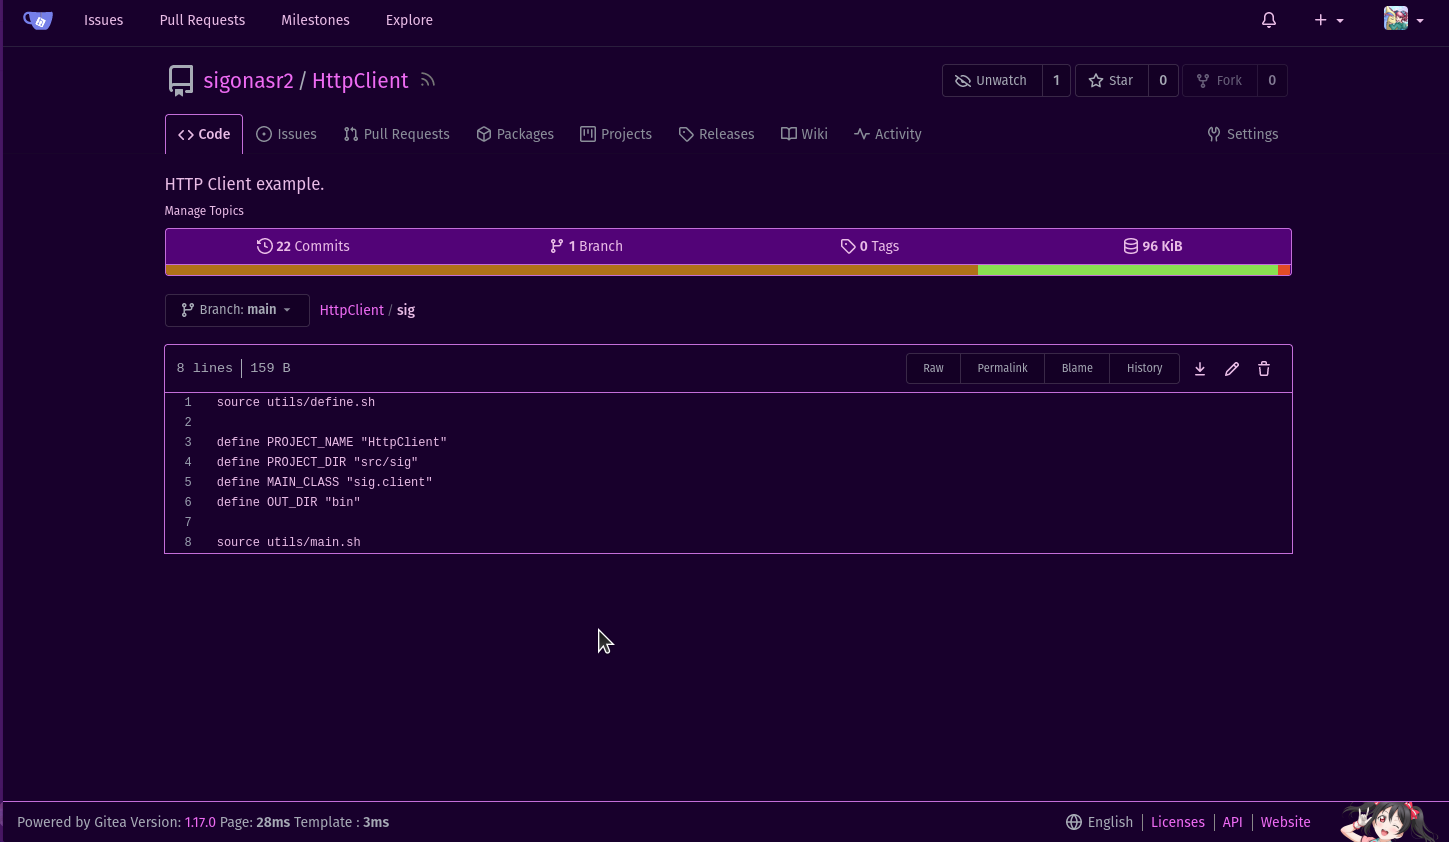Screen dimensions: 1449x842
Task: Open the create new plus menu
Action: pos(1328,20)
